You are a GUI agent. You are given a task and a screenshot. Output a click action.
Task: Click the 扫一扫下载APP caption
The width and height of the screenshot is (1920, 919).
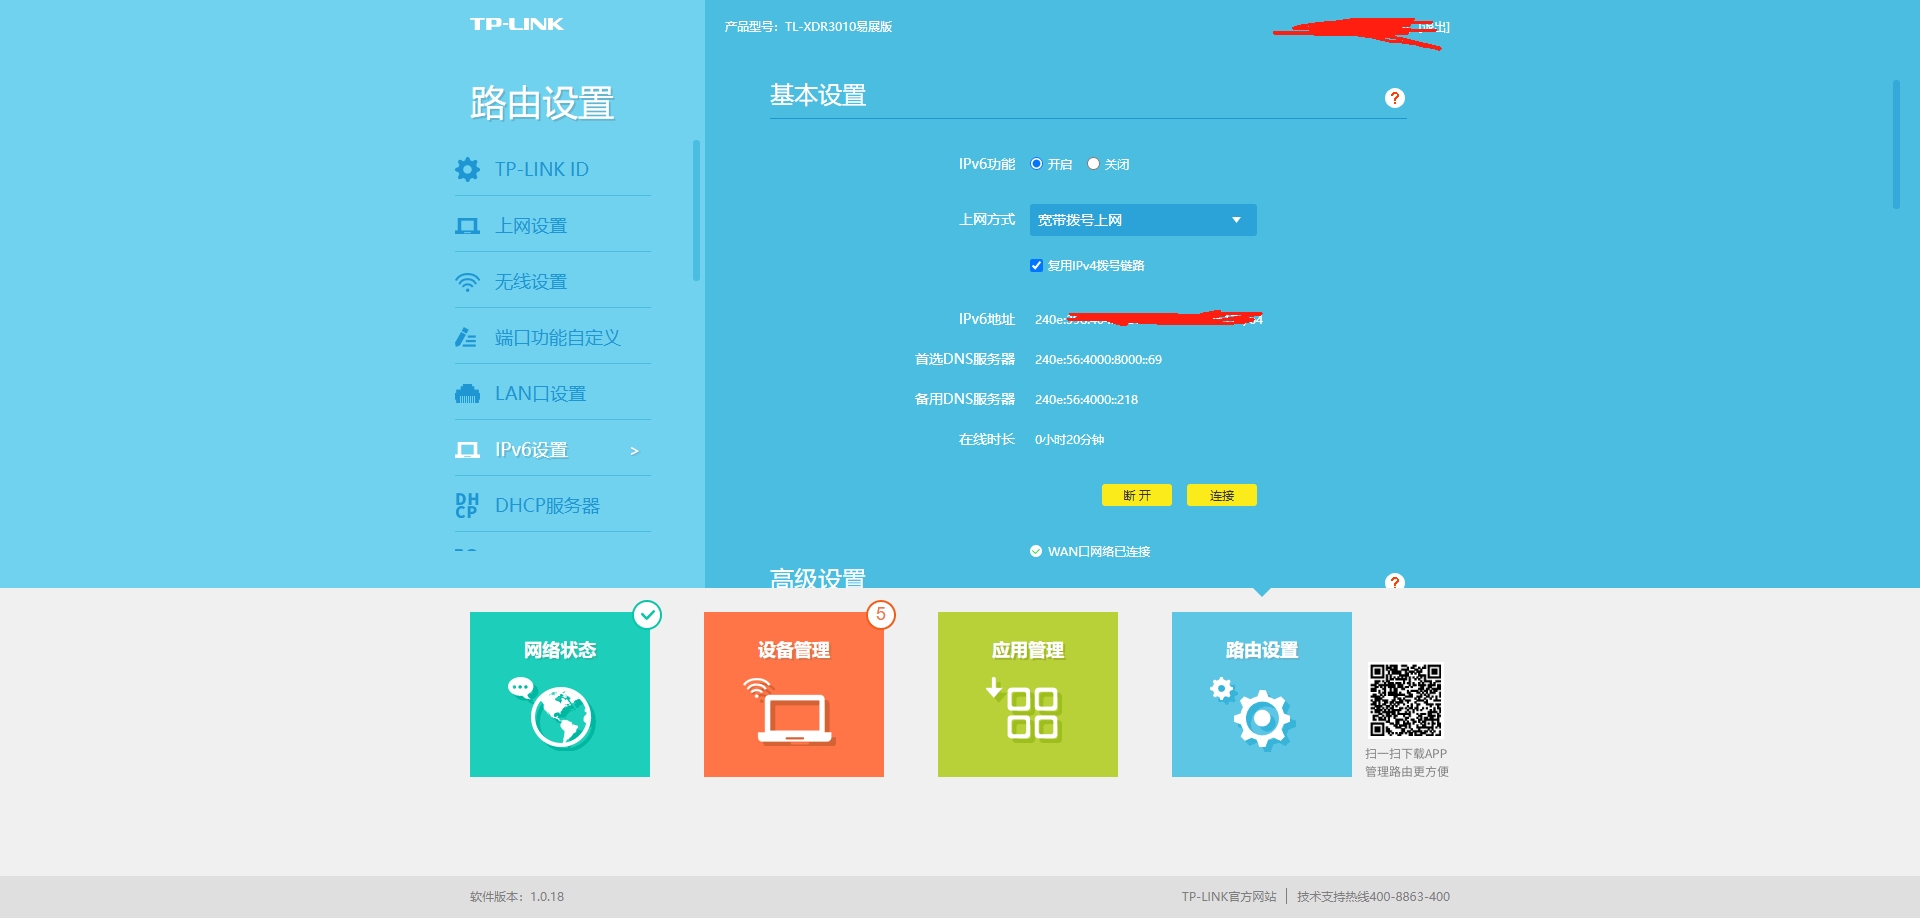1406,754
